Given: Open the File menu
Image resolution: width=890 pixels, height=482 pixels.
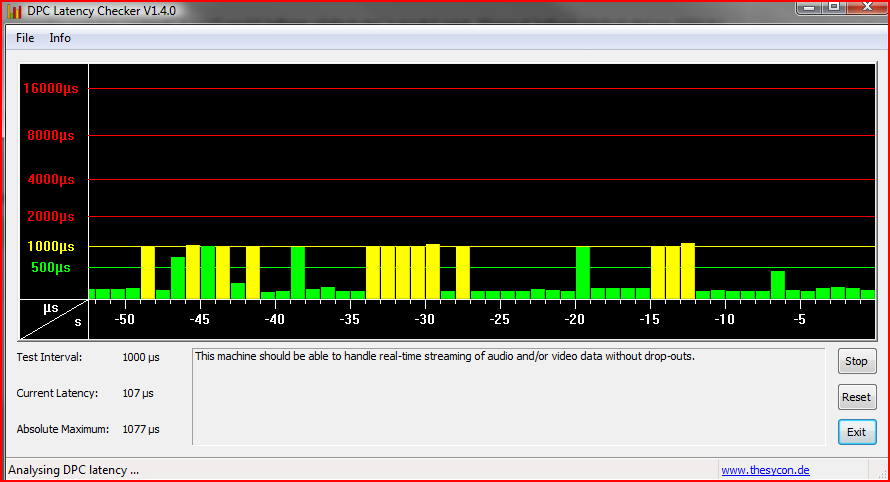Looking at the screenshot, I should 25,38.
